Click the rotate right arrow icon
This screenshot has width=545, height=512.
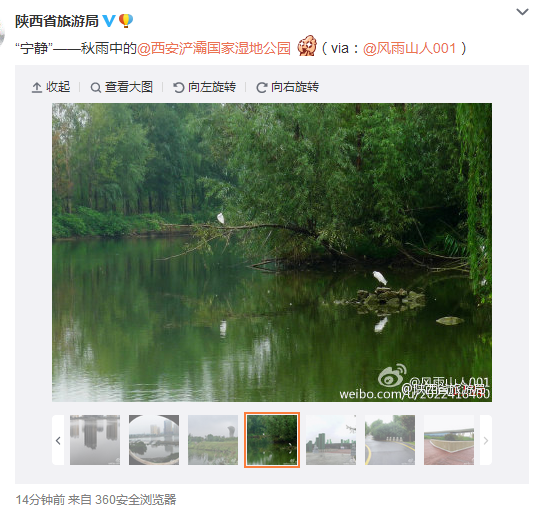tap(261, 87)
